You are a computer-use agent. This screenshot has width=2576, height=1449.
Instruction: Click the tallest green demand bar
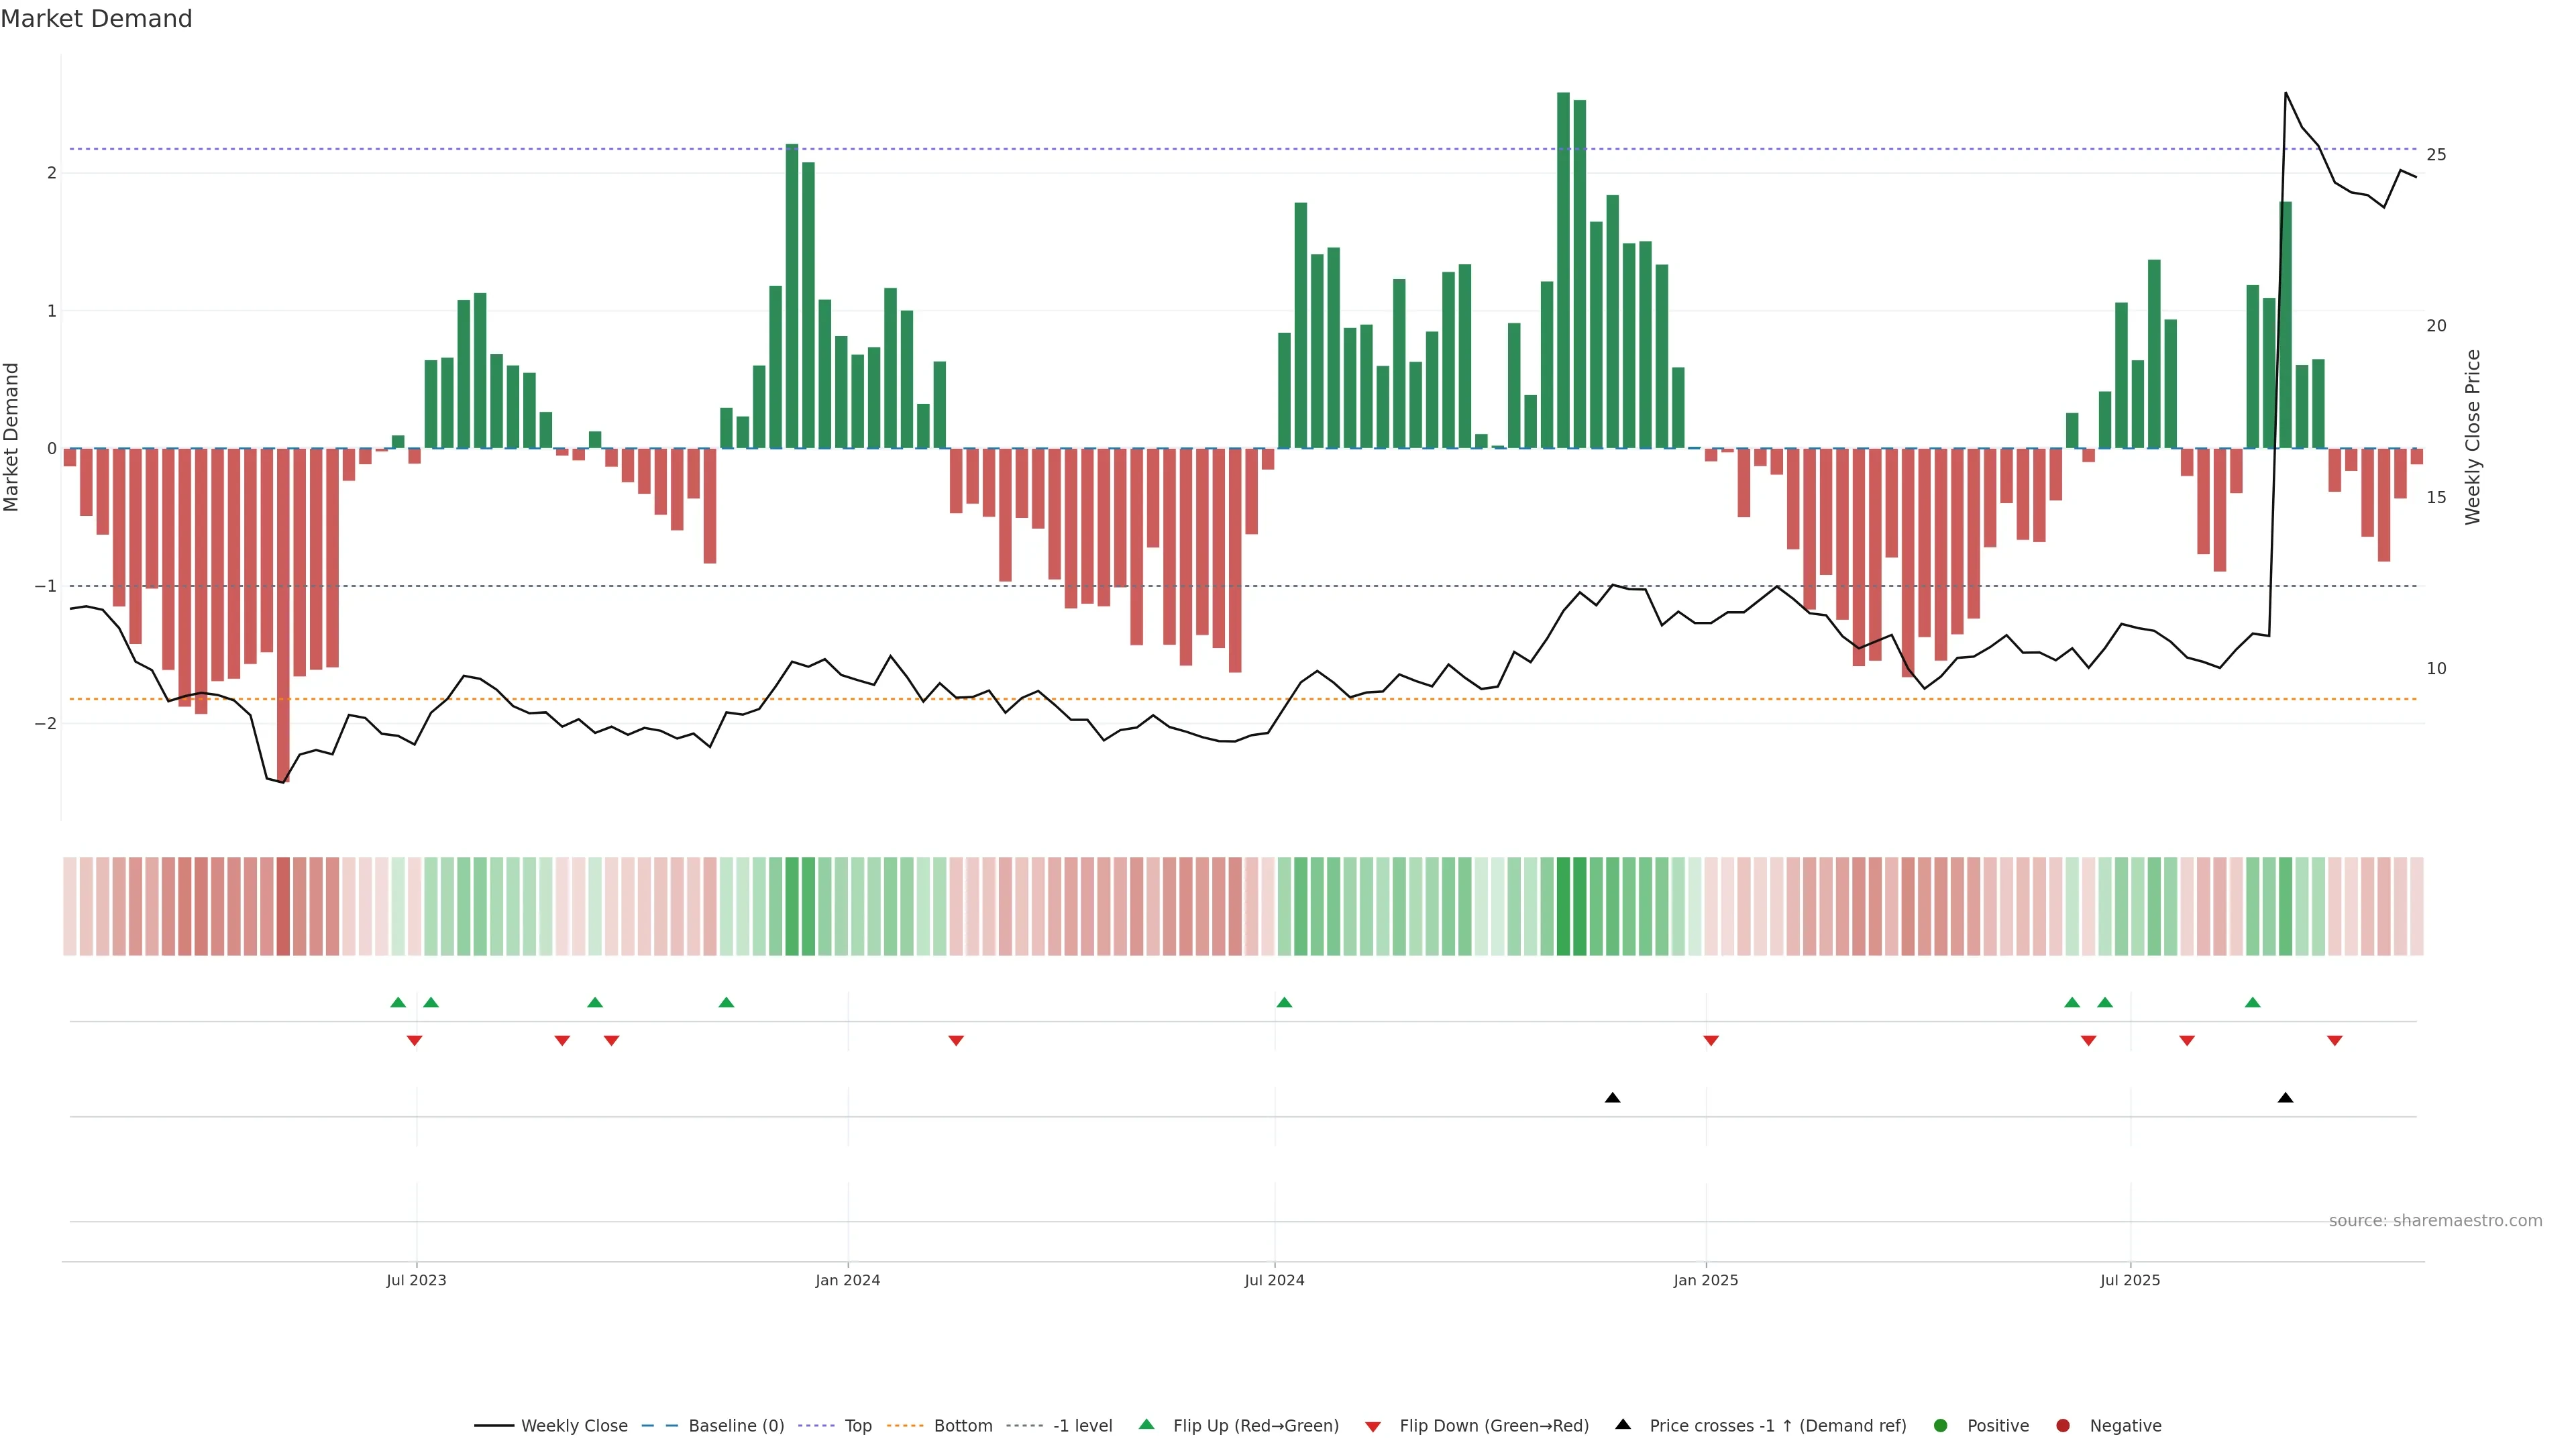click(1563, 270)
